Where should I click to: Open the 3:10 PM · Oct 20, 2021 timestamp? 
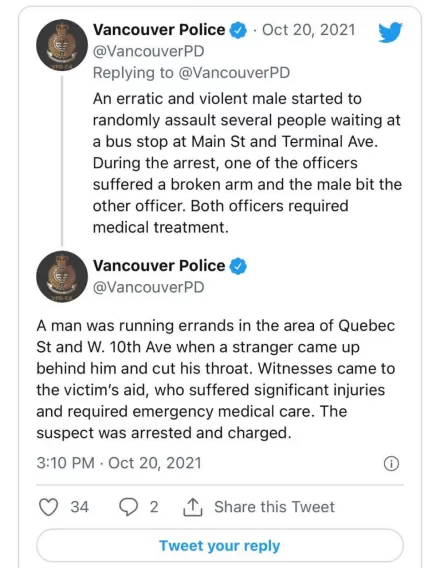[119, 463]
